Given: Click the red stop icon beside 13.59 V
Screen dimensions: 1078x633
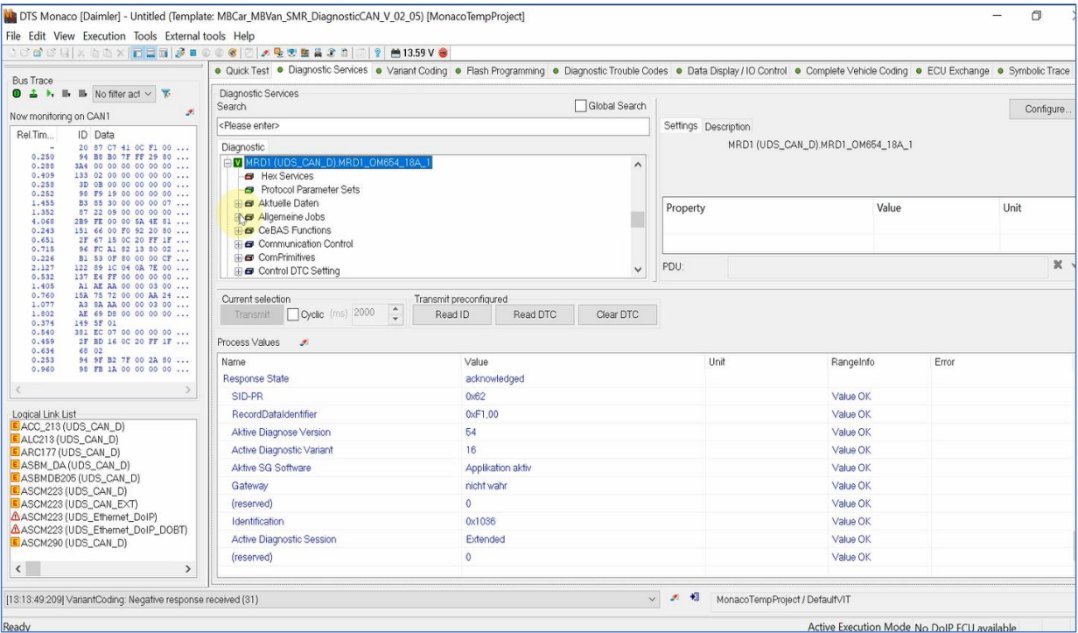Looking at the screenshot, I should click(443, 53).
